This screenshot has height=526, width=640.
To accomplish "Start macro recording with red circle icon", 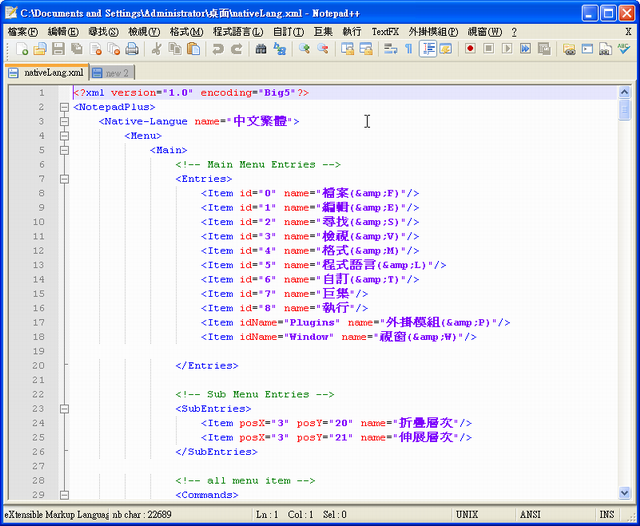I will pyautogui.click(x=470, y=49).
